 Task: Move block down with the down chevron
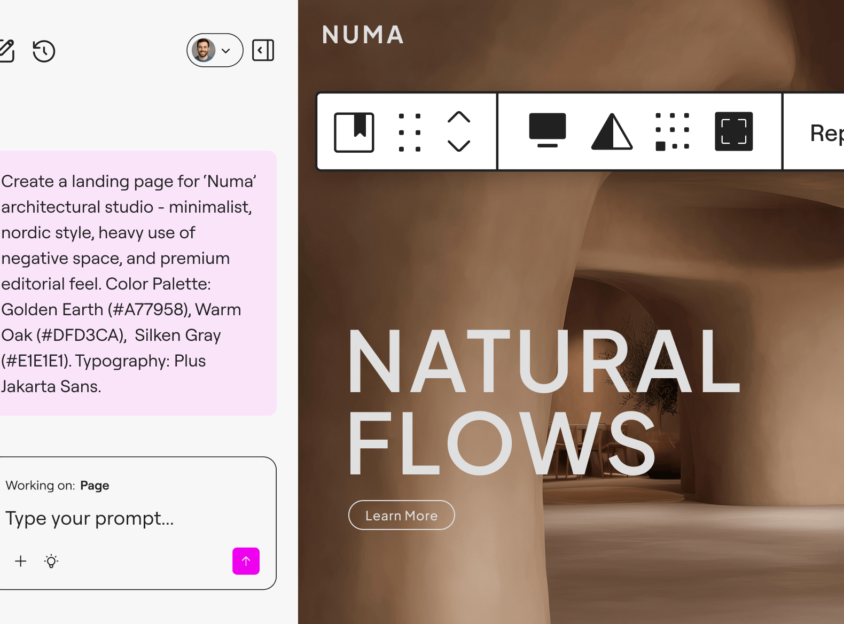tap(458, 146)
